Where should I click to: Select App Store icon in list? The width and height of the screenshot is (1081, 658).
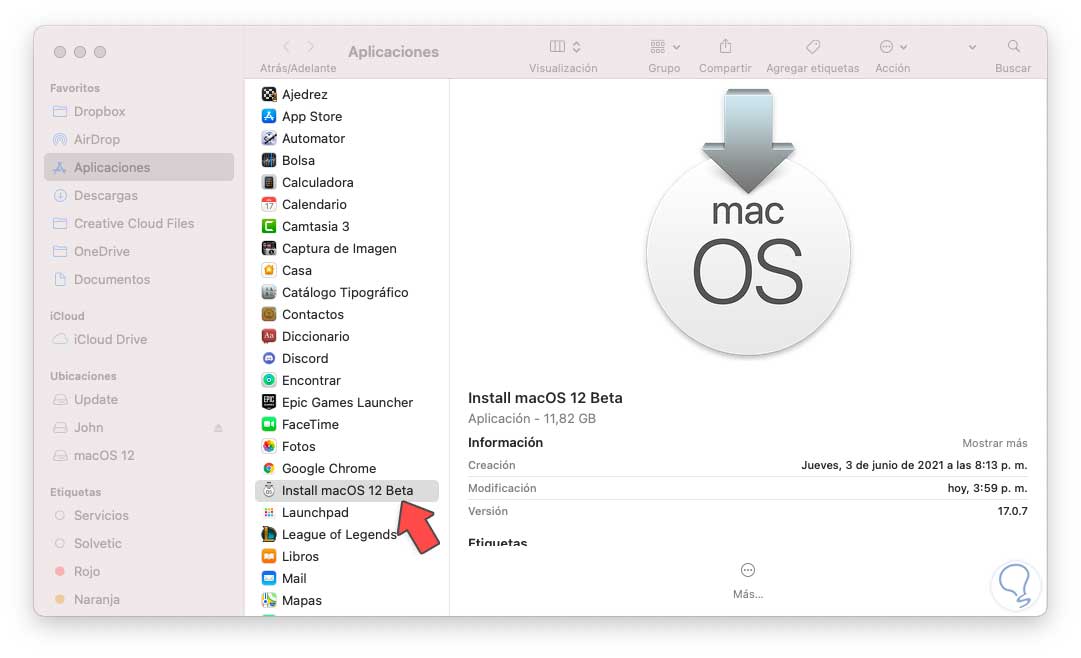(x=269, y=117)
